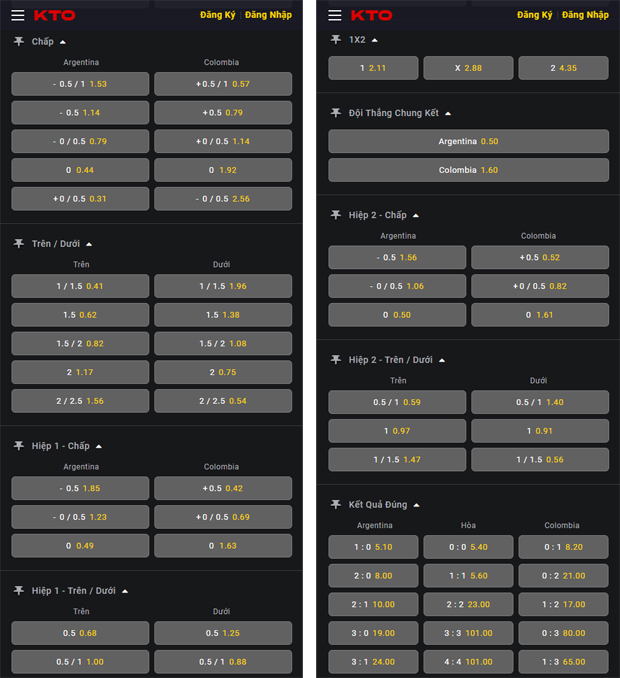Pick correct score 1 : 0 at 5.10
The width and height of the screenshot is (620, 678).
point(373,547)
